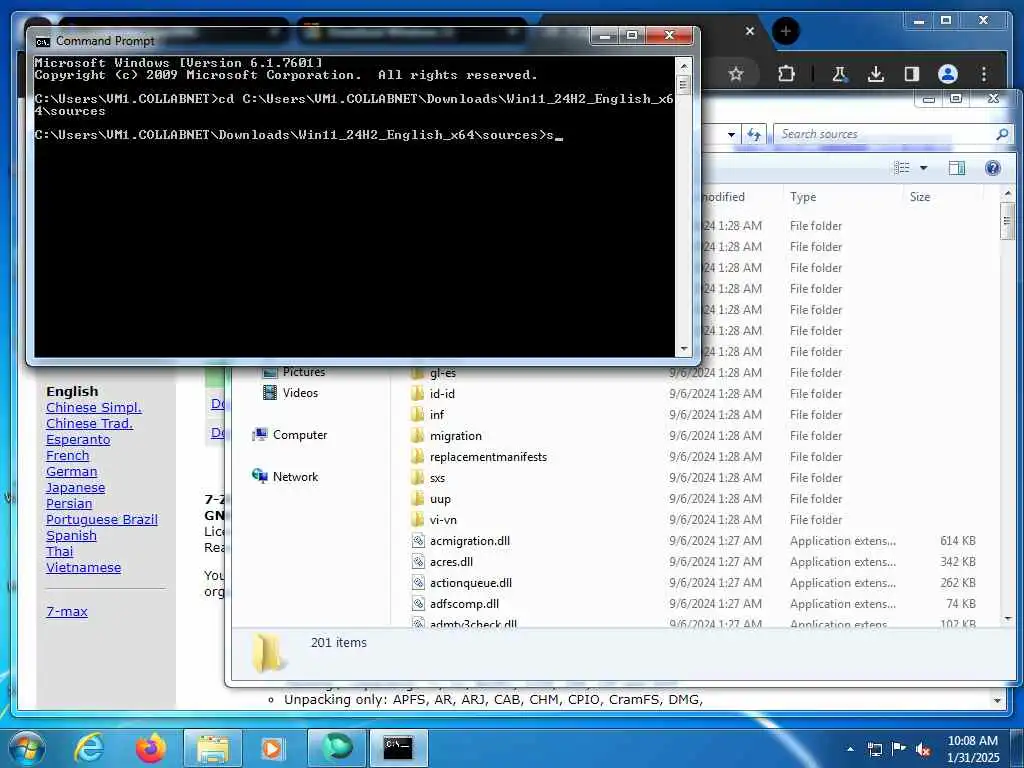
Task: Open French language link
Action: (x=67, y=455)
